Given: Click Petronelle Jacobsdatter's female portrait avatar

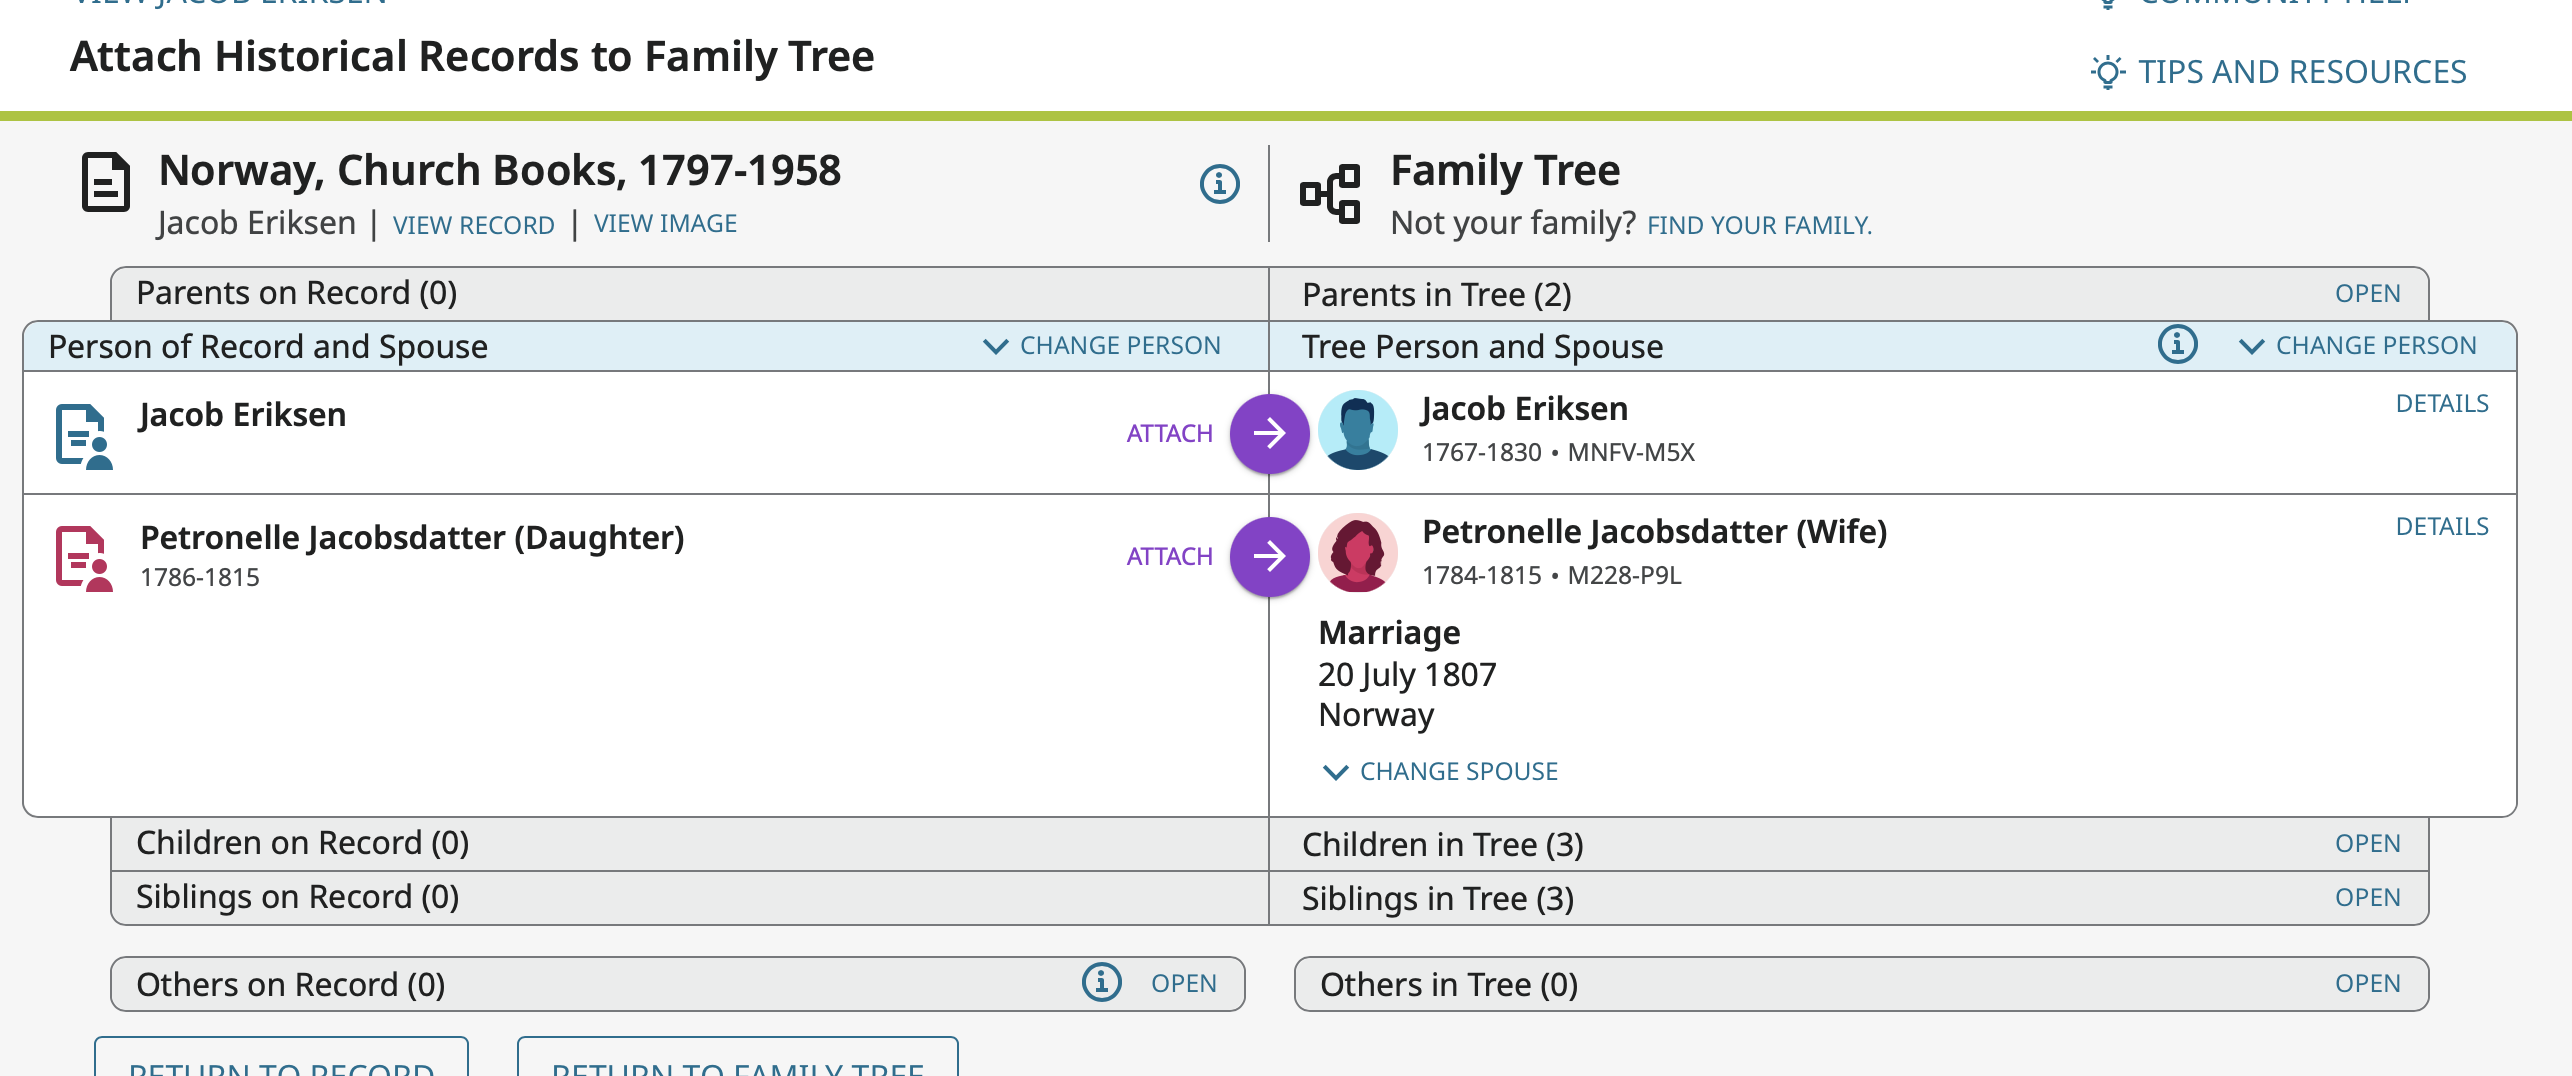Looking at the screenshot, I should pyautogui.click(x=1357, y=554).
